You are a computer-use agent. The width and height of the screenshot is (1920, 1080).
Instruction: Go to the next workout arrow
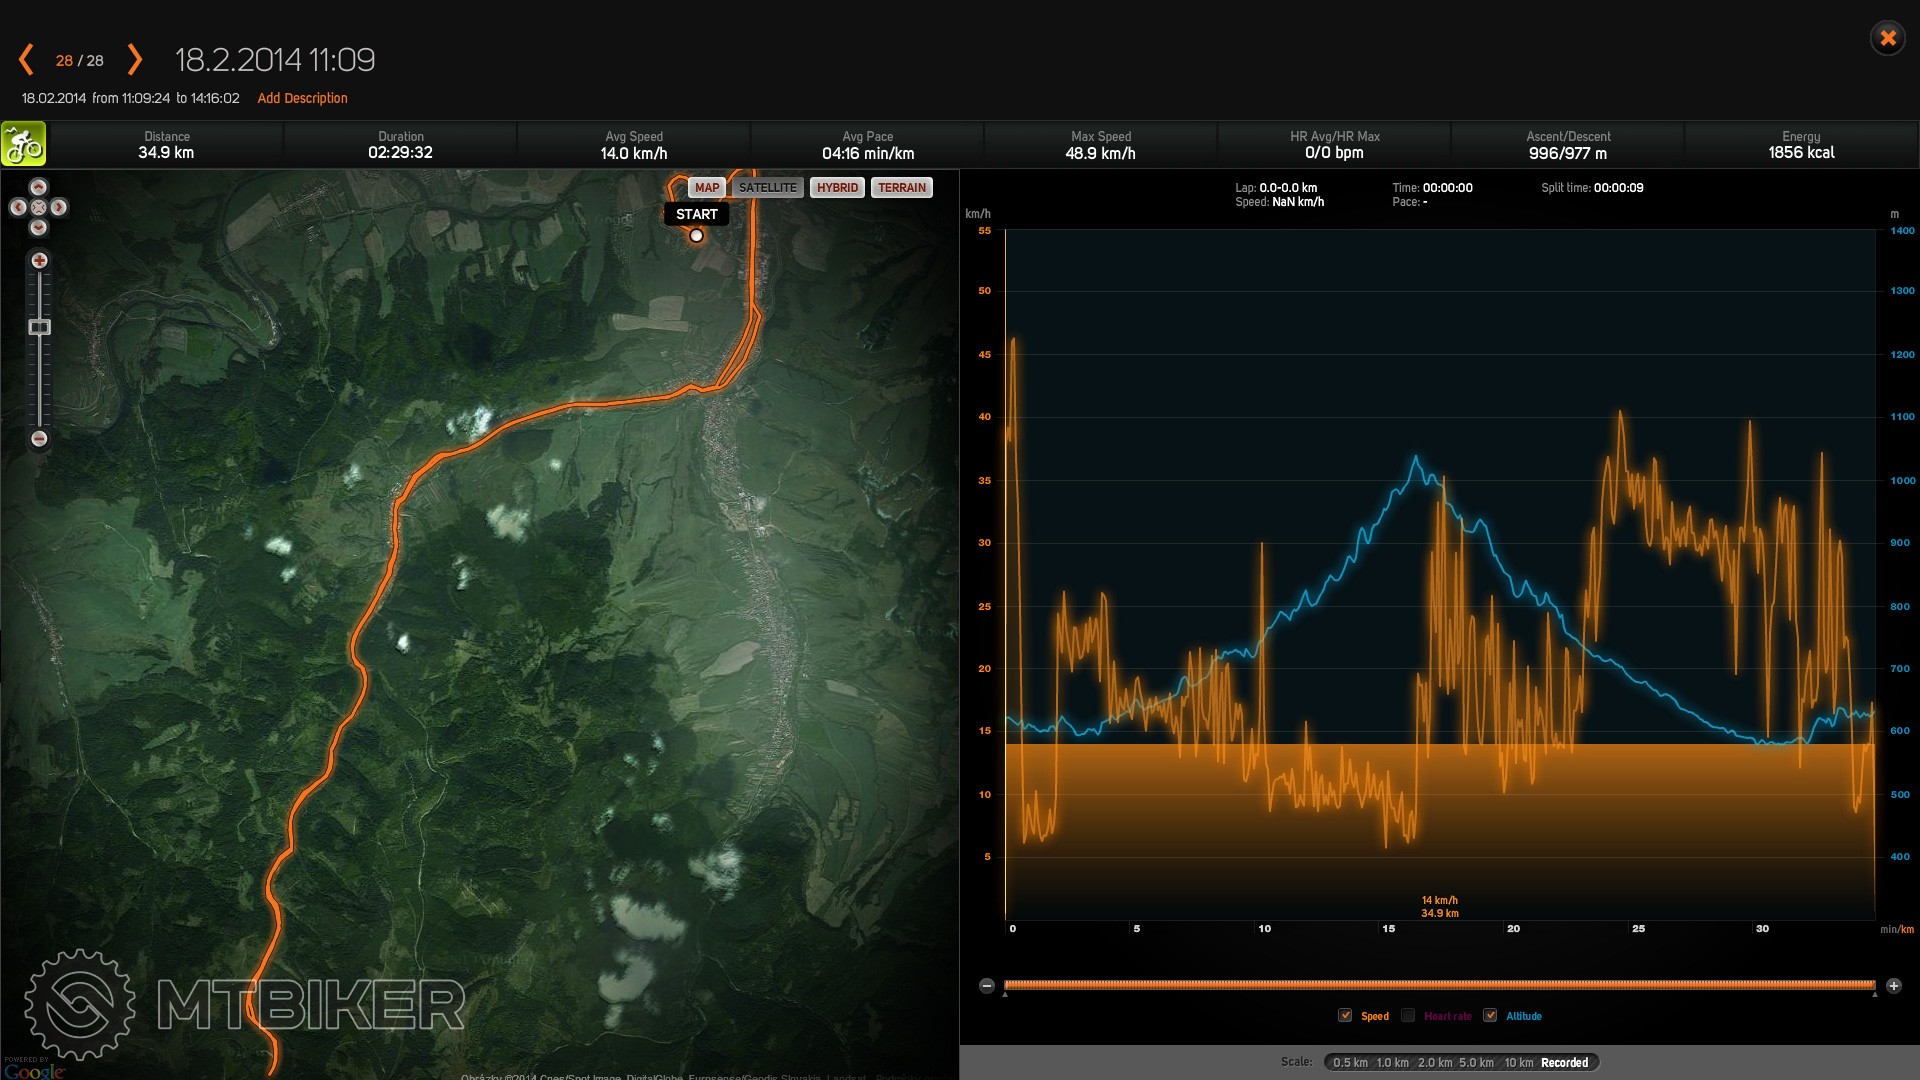click(135, 60)
